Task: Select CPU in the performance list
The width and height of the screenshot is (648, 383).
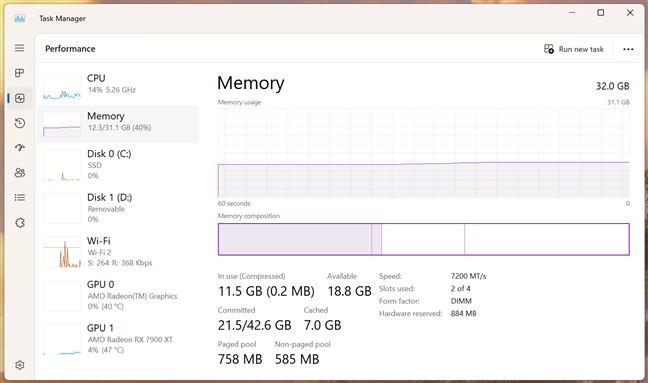Action: coord(118,86)
